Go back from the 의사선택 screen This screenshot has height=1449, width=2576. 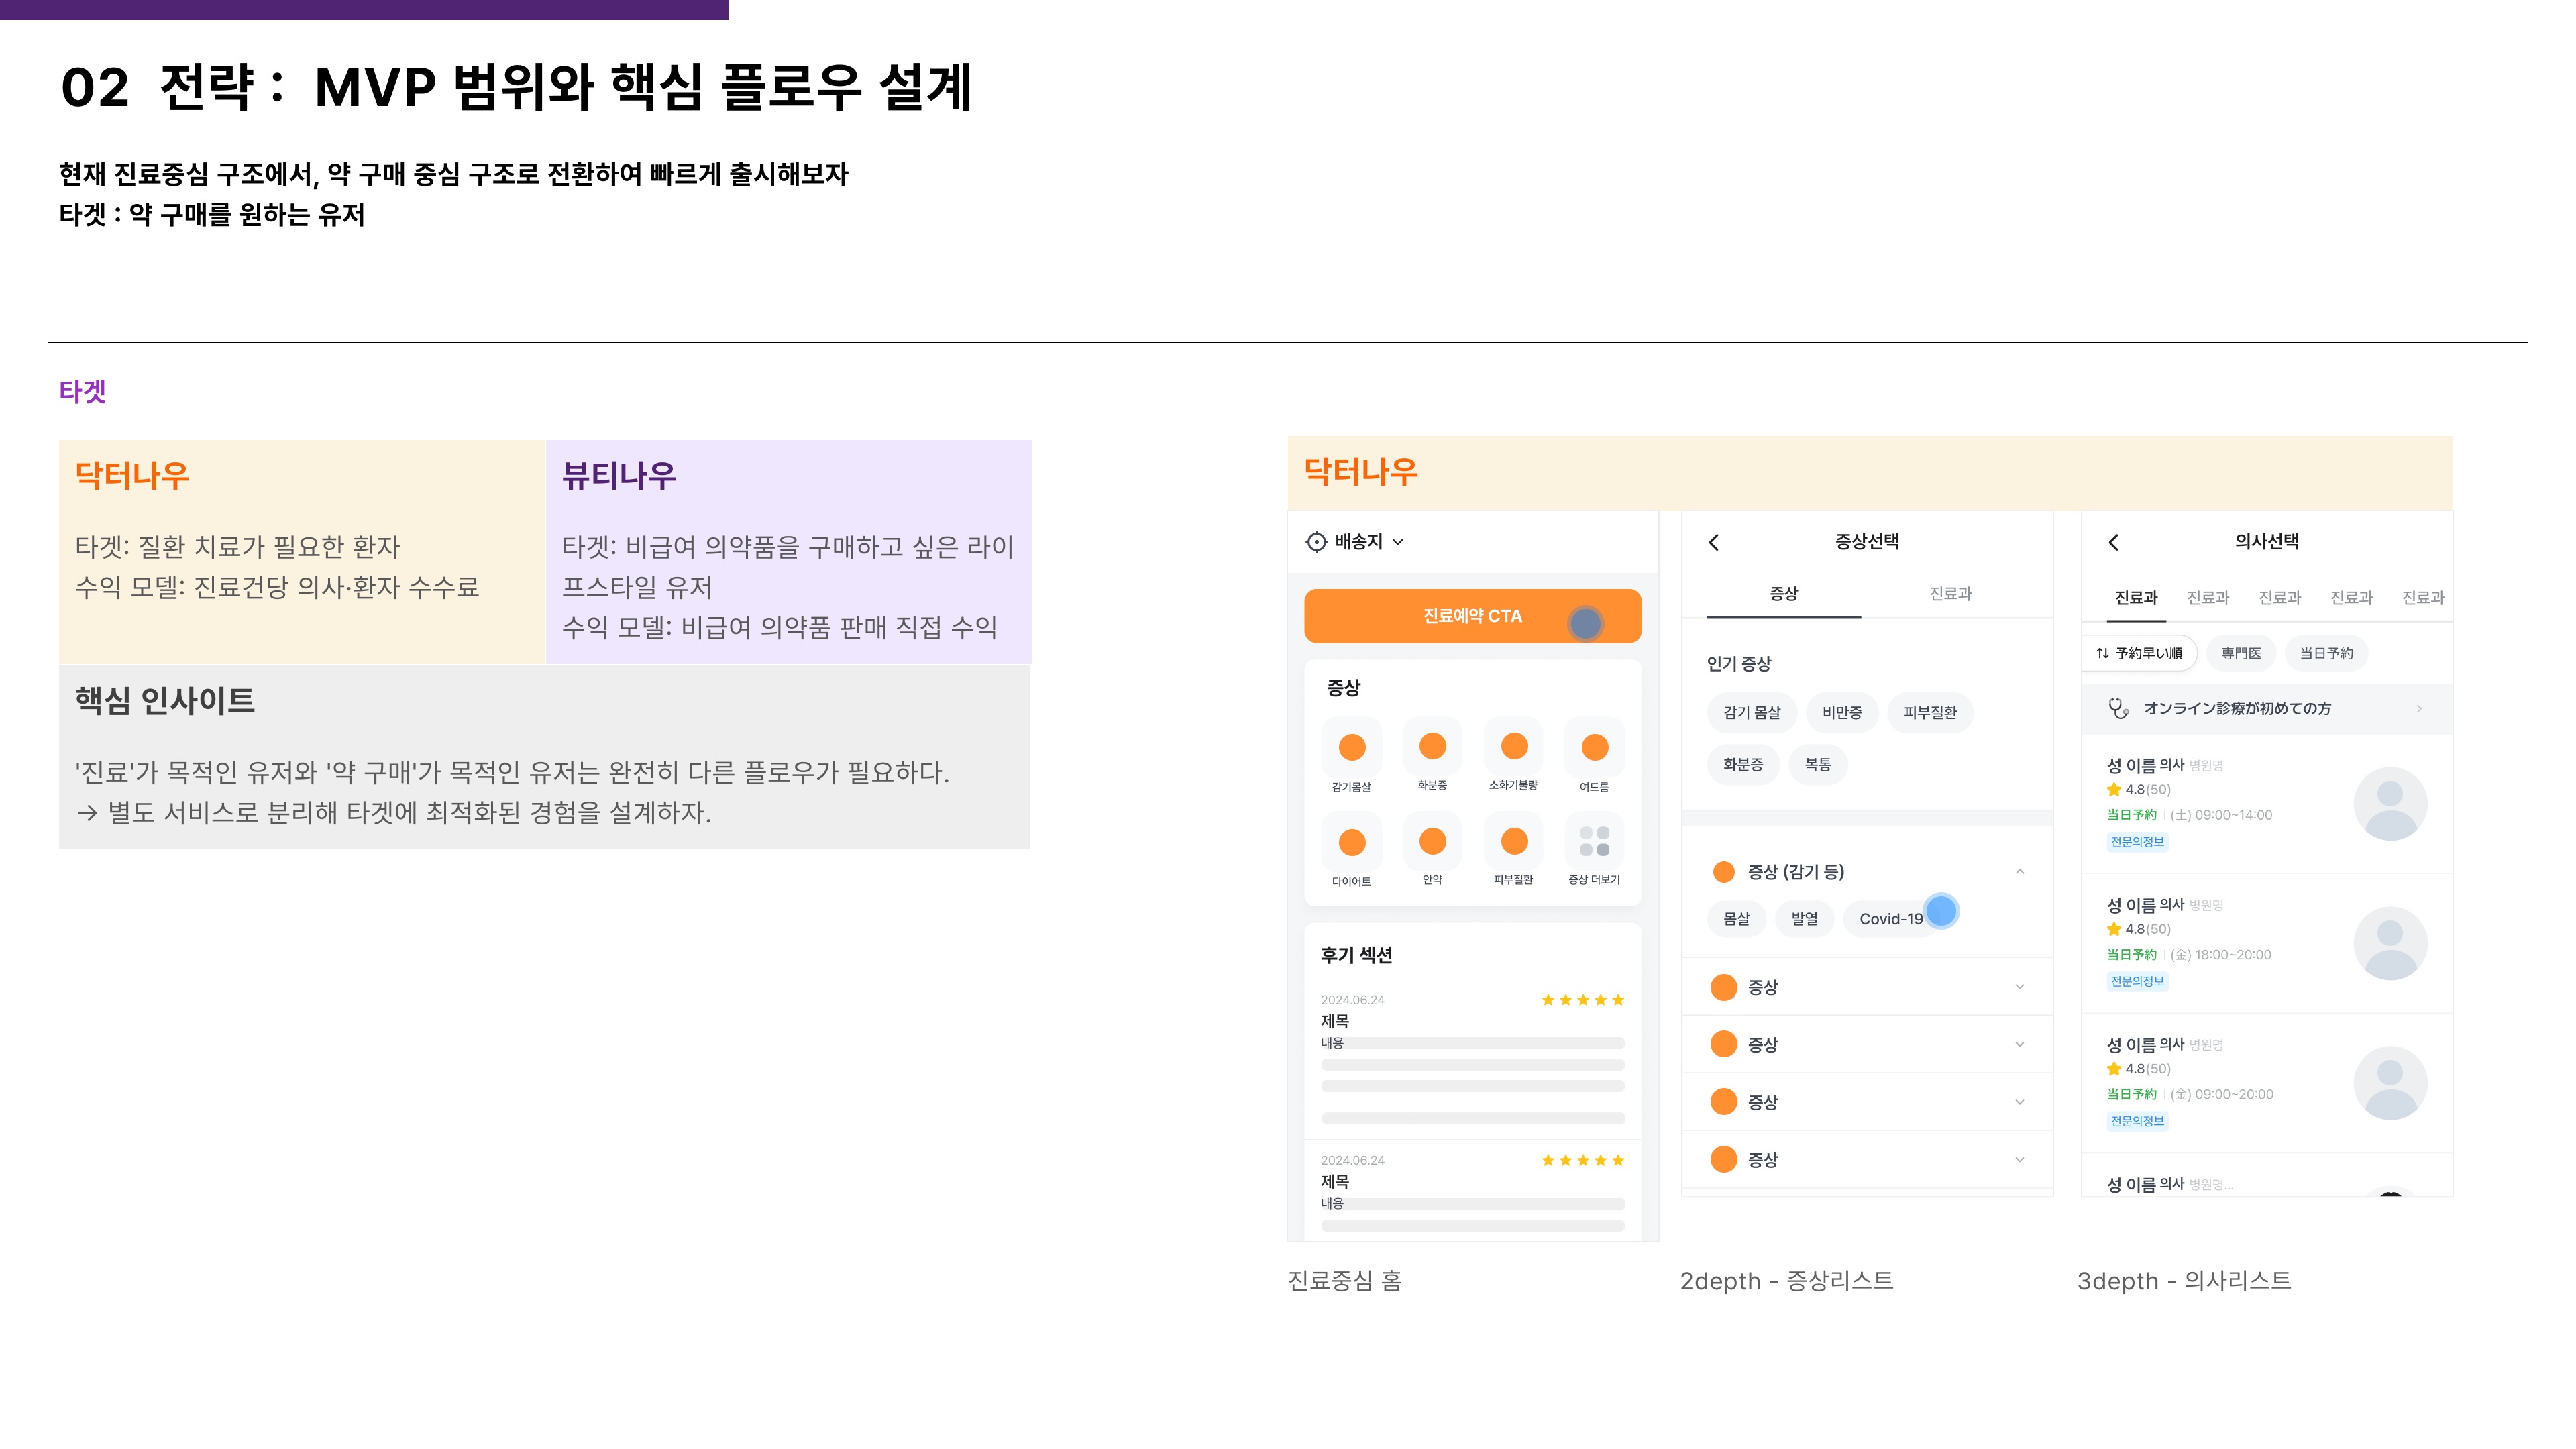pos(2113,542)
